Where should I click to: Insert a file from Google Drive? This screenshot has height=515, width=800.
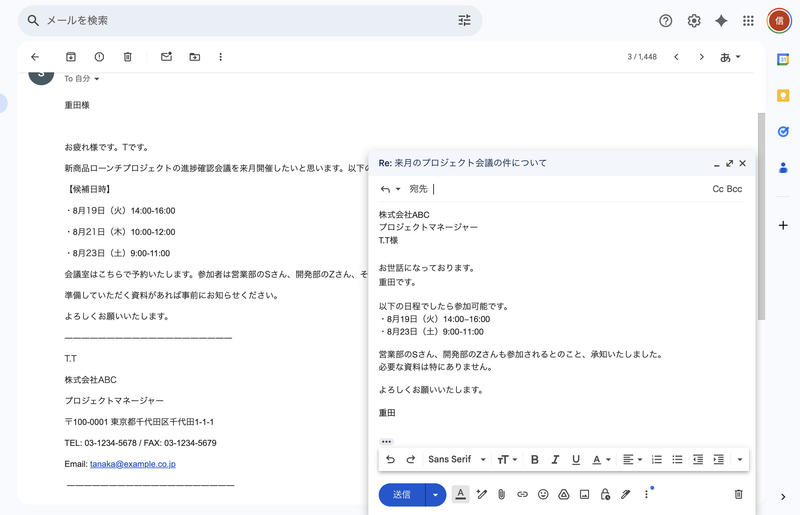(x=564, y=494)
